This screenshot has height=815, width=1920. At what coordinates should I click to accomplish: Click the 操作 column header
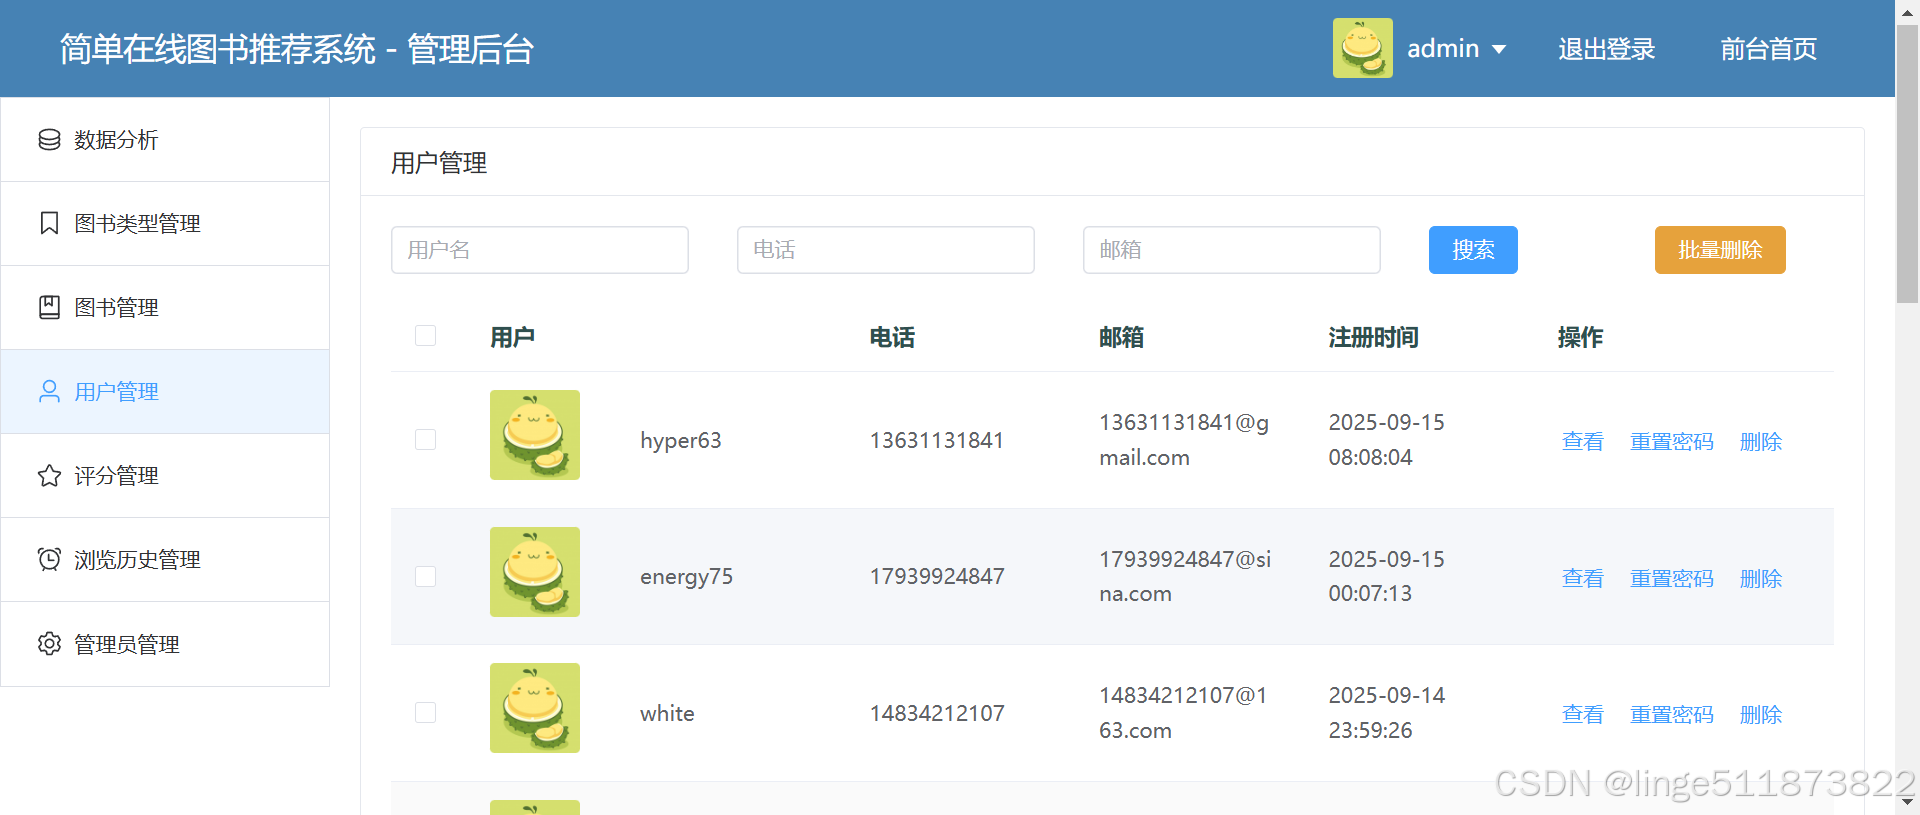click(x=1580, y=338)
